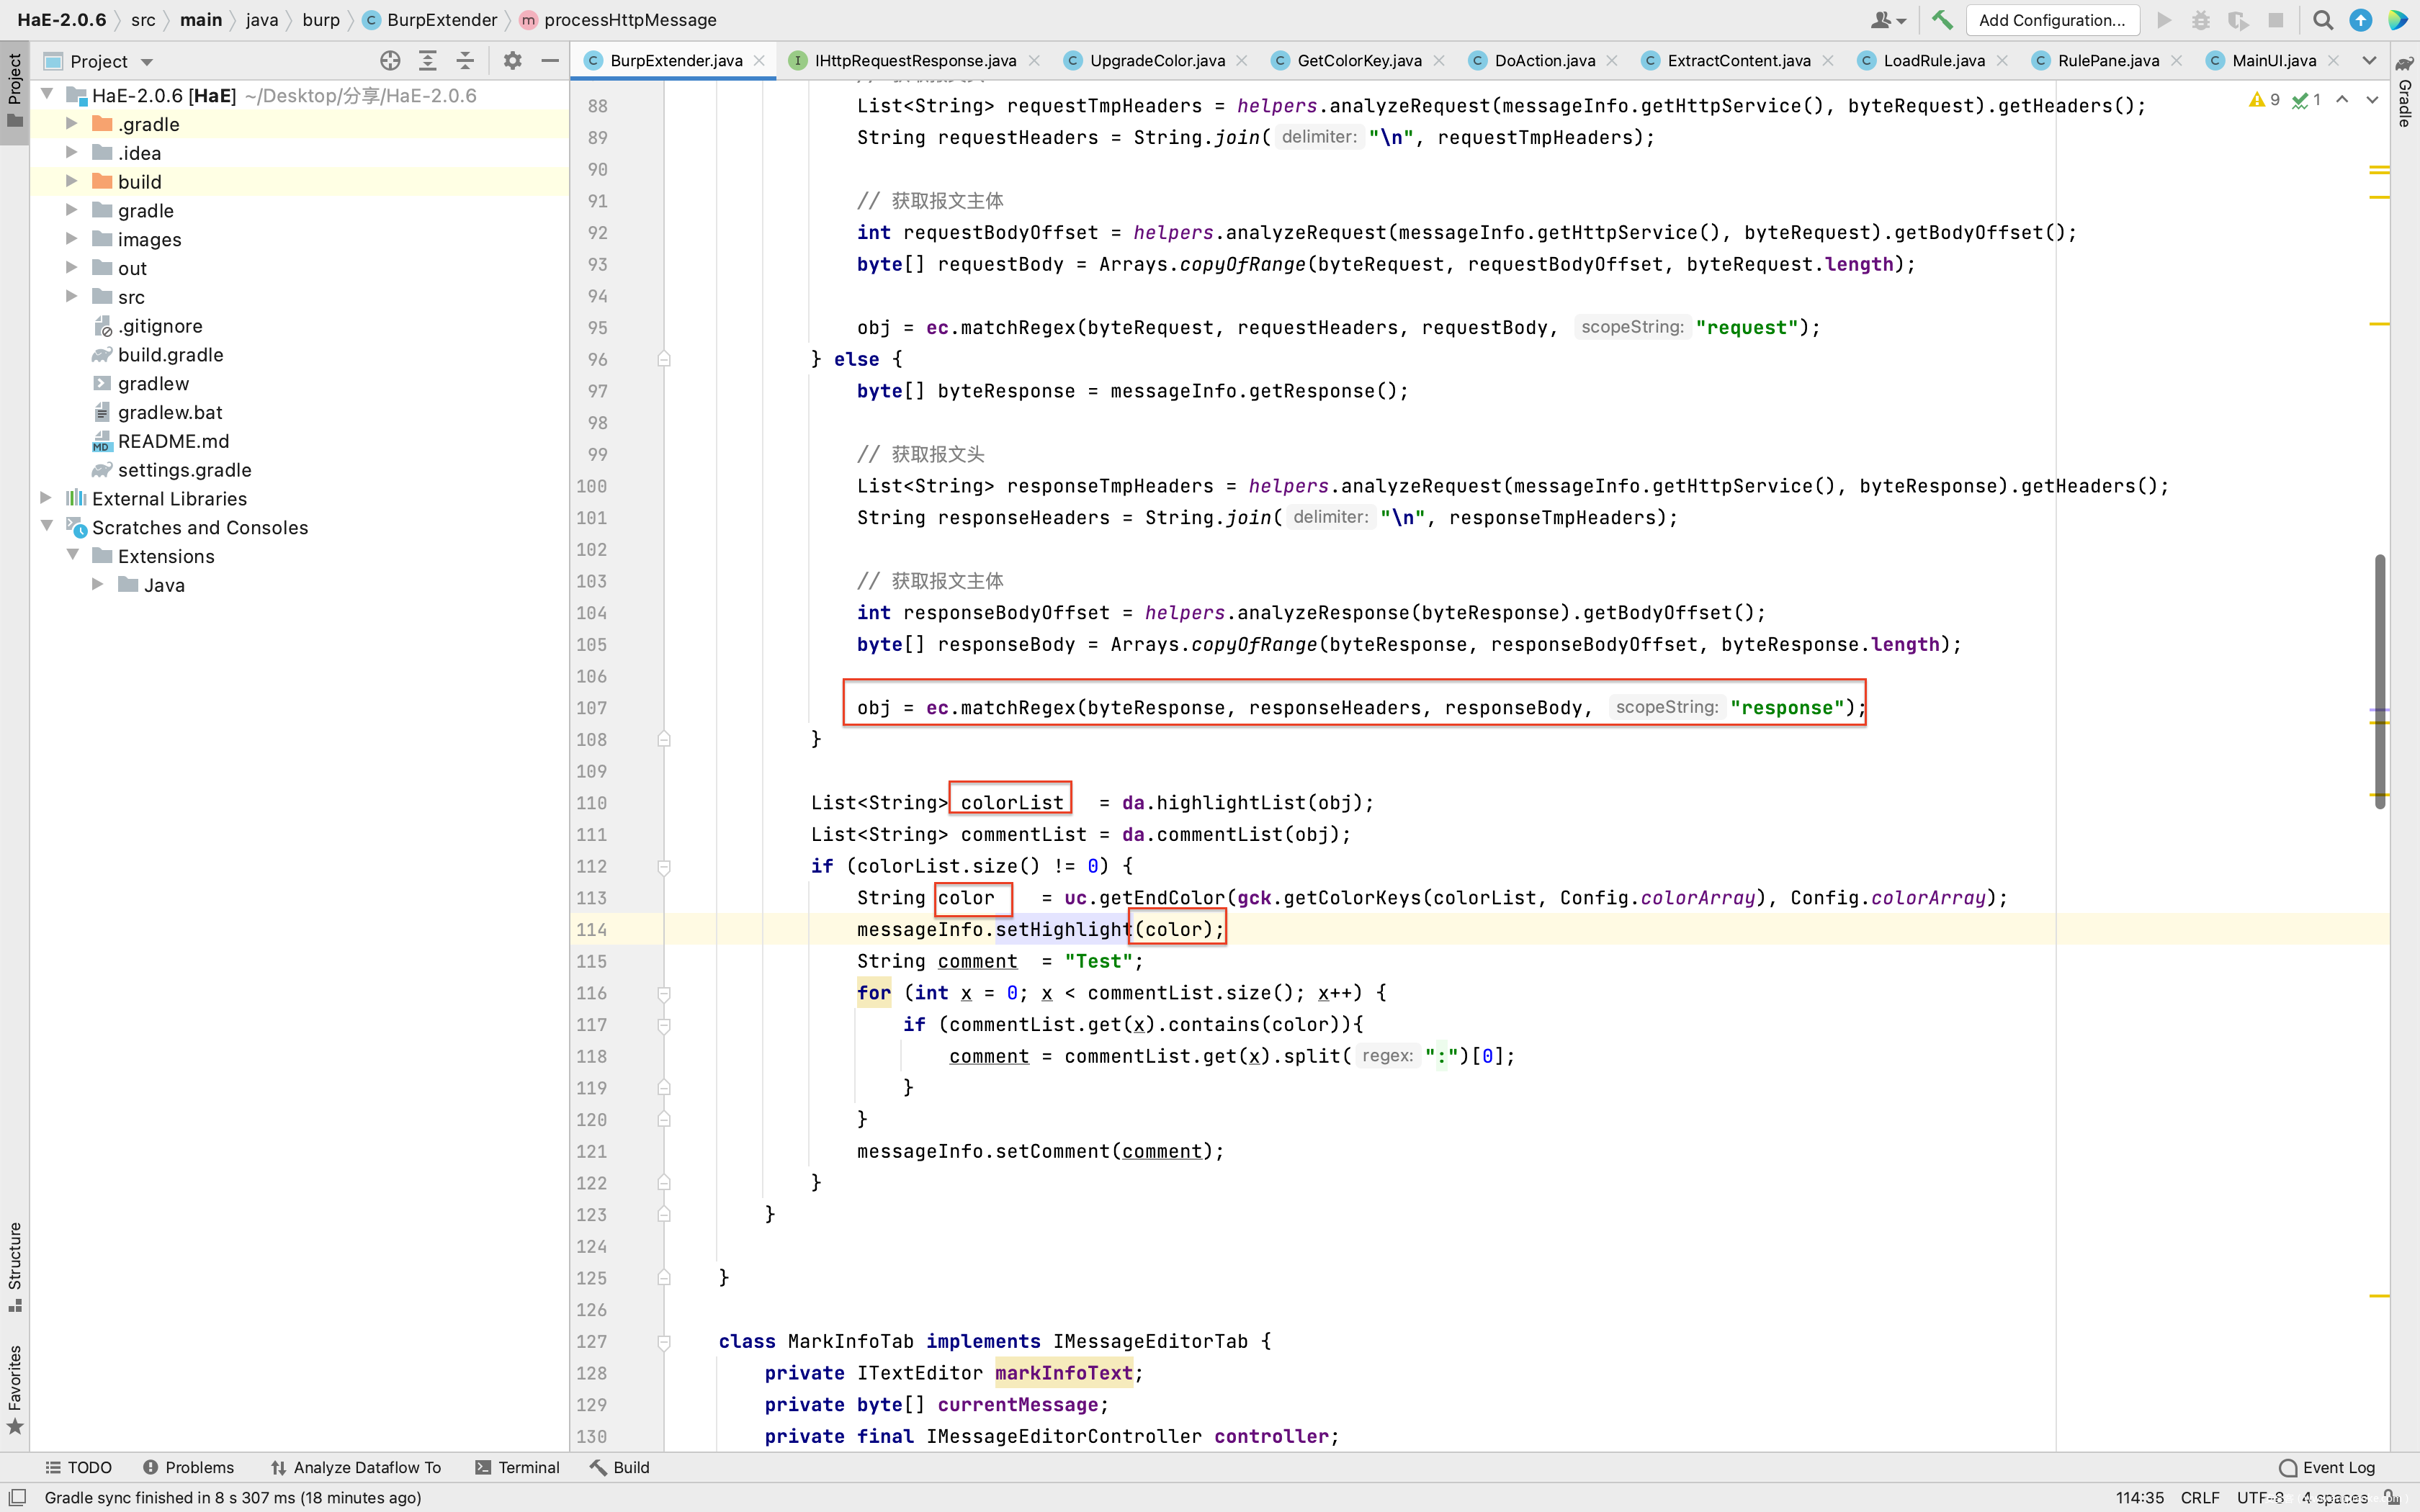Click the Collapse All icon in Project panel
The height and width of the screenshot is (1512, 2420).
tap(465, 61)
